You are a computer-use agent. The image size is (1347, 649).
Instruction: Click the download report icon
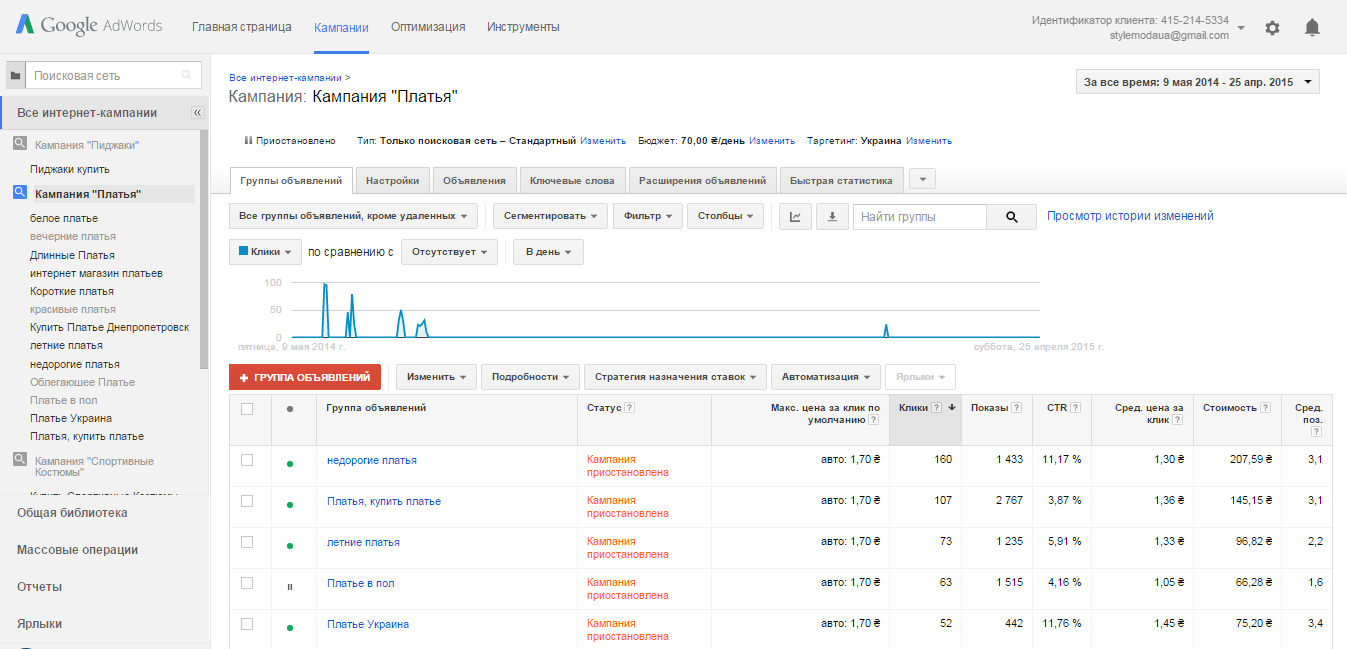pyautogui.click(x=832, y=216)
